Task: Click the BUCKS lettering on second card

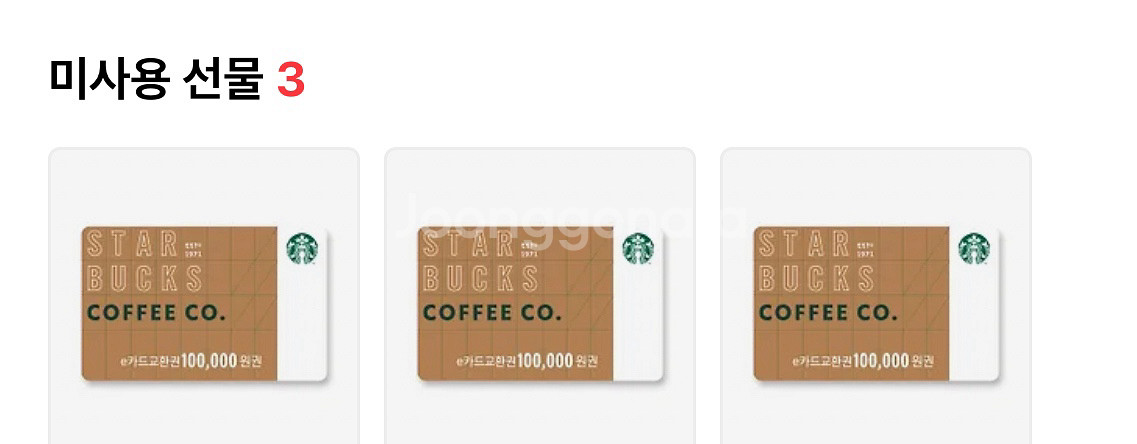Action: 481,279
